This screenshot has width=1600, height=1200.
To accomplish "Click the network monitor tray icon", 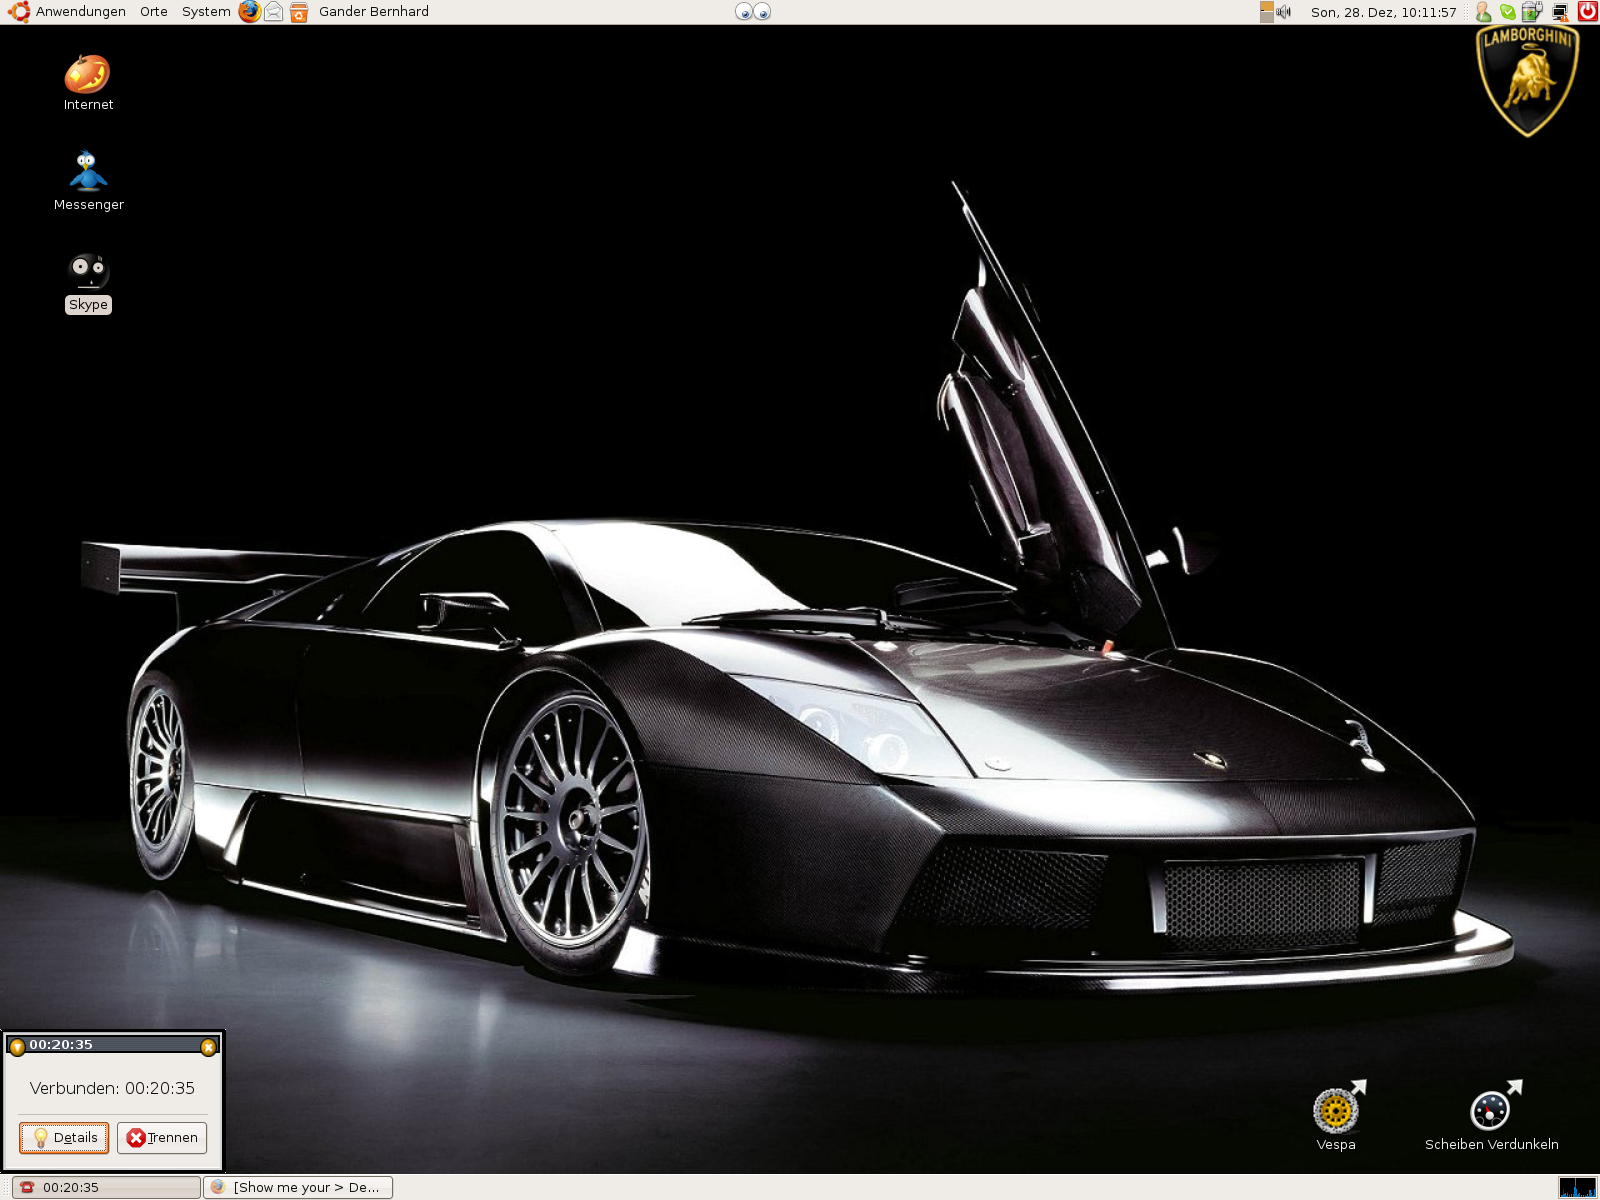I will tap(1559, 12).
